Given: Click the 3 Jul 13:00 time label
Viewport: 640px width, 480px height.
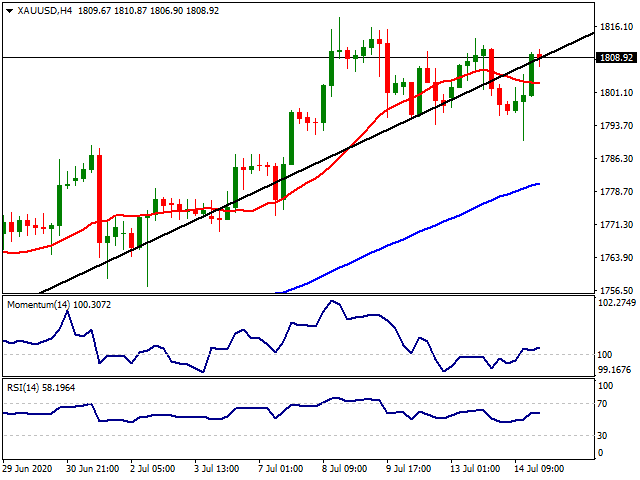Looking at the screenshot, I should point(216,469).
